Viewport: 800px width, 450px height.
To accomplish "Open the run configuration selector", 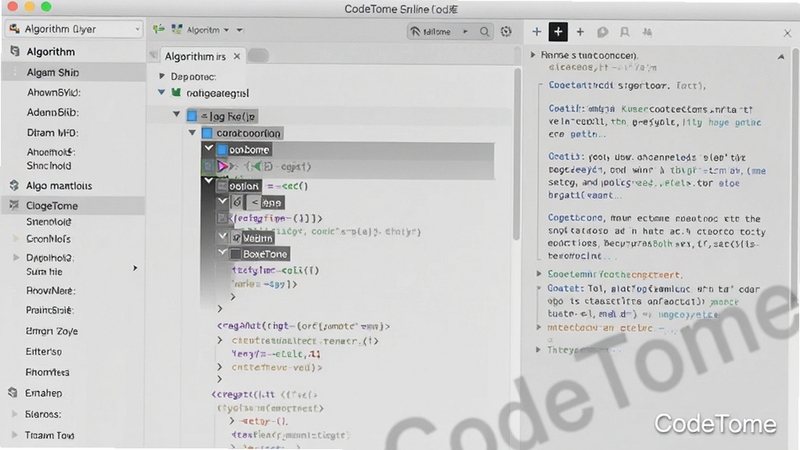I will click(439, 32).
